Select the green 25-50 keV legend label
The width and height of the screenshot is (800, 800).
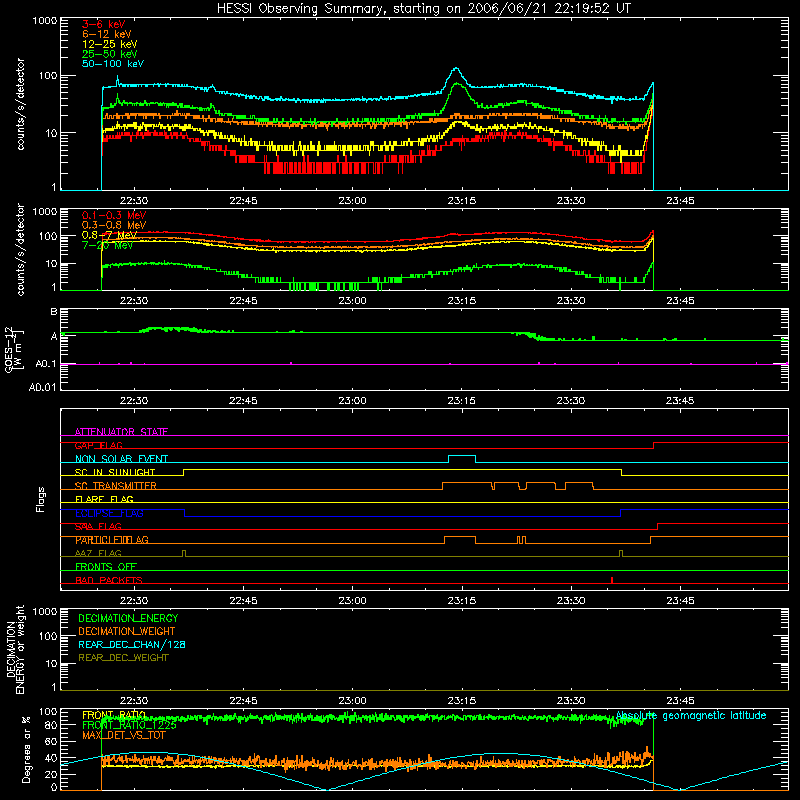(x=110, y=54)
